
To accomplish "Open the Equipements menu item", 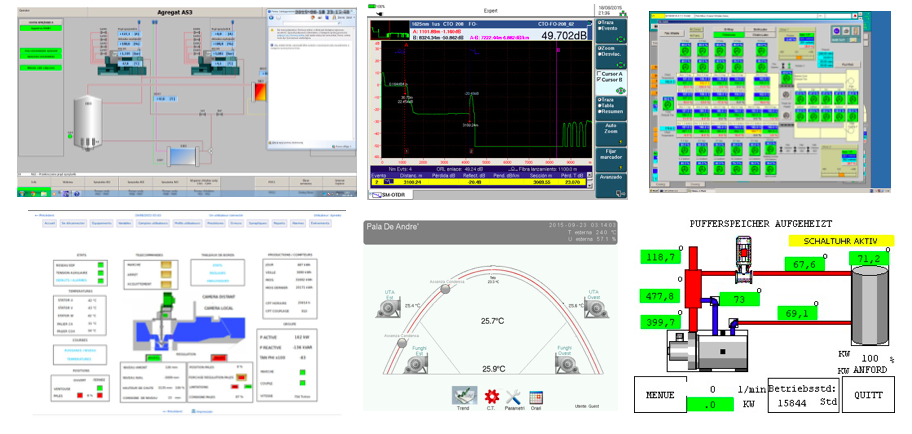I will tap(102, 223).
